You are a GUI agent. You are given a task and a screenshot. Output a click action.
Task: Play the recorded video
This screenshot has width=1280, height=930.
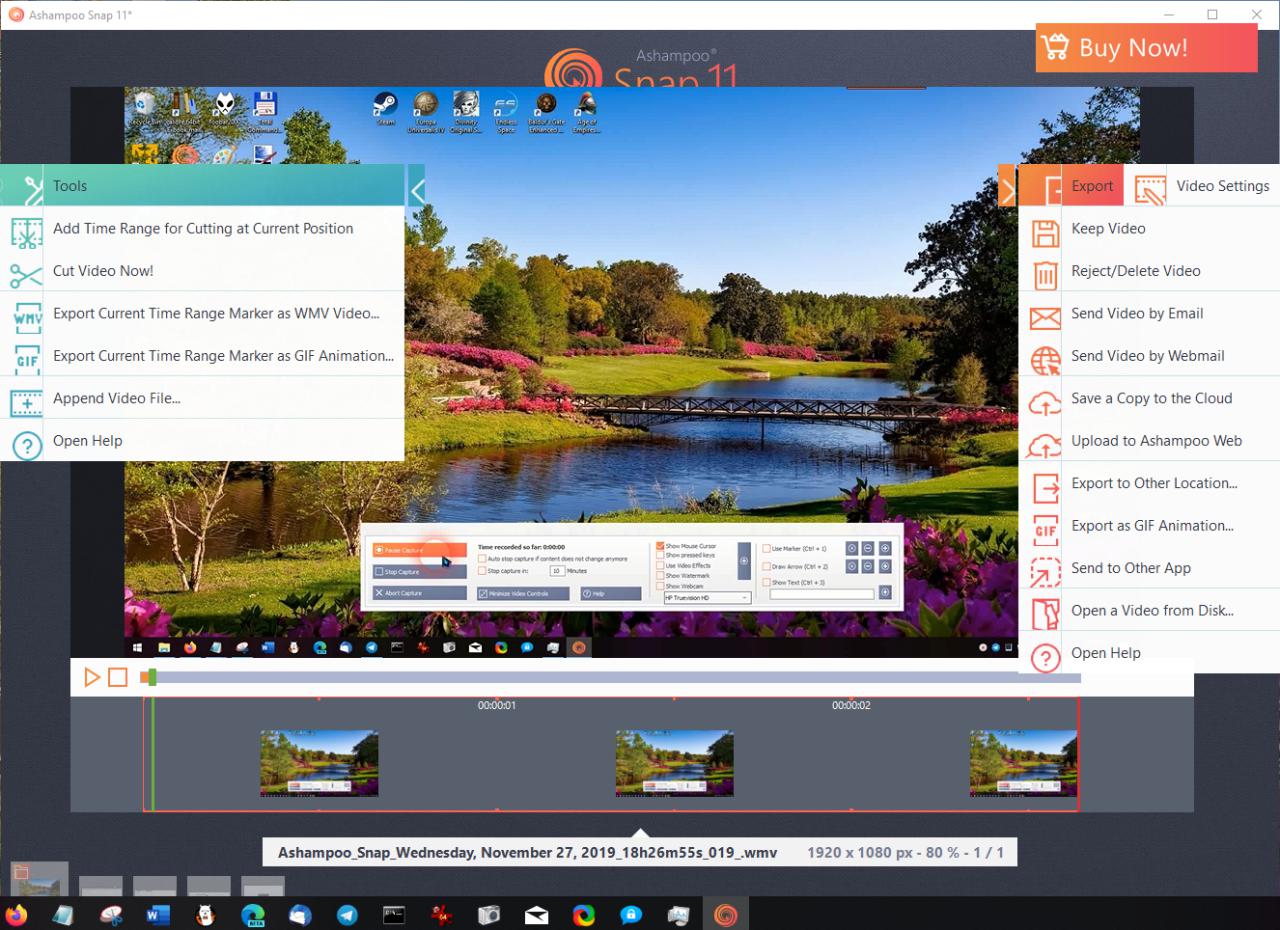click(x=92, y=678)
